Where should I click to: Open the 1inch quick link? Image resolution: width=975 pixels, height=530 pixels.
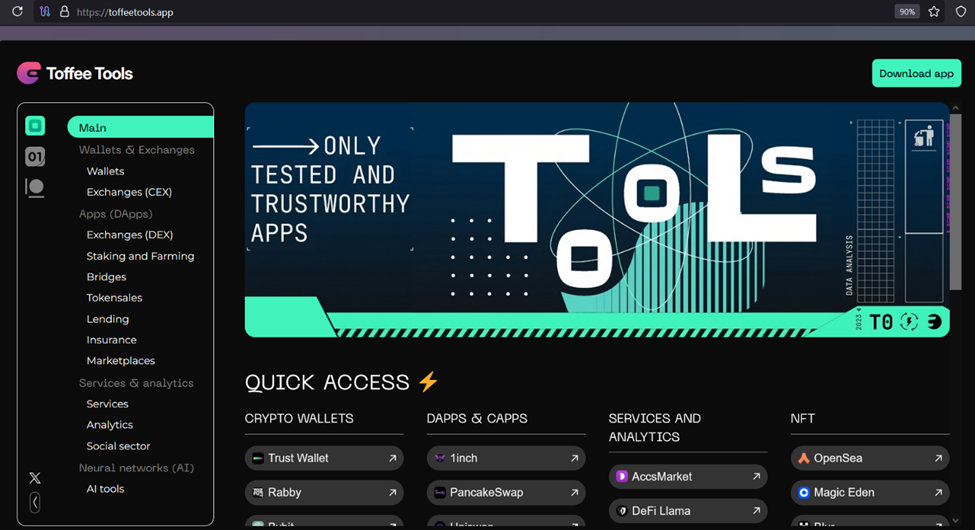[506, 458]
